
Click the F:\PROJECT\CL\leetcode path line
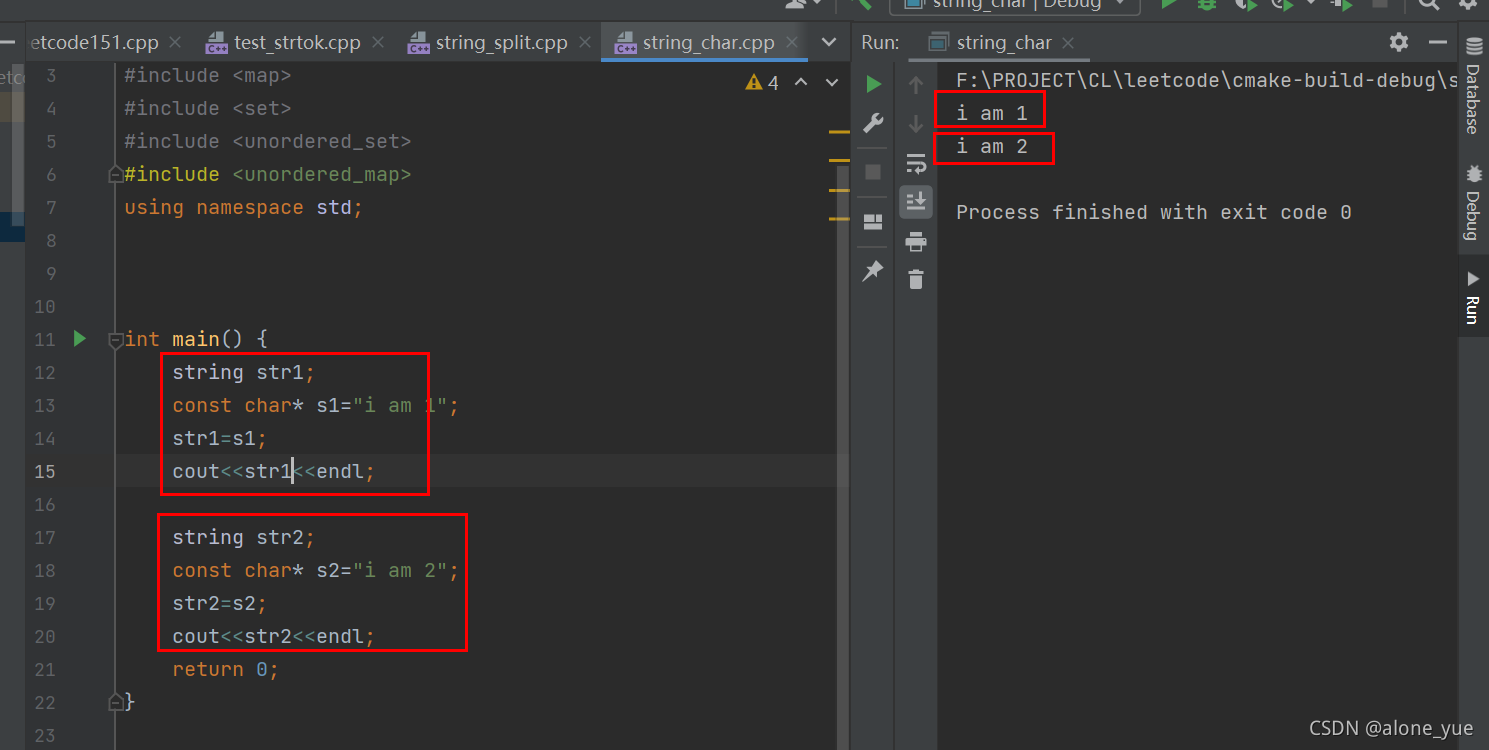coord(1206,80)
